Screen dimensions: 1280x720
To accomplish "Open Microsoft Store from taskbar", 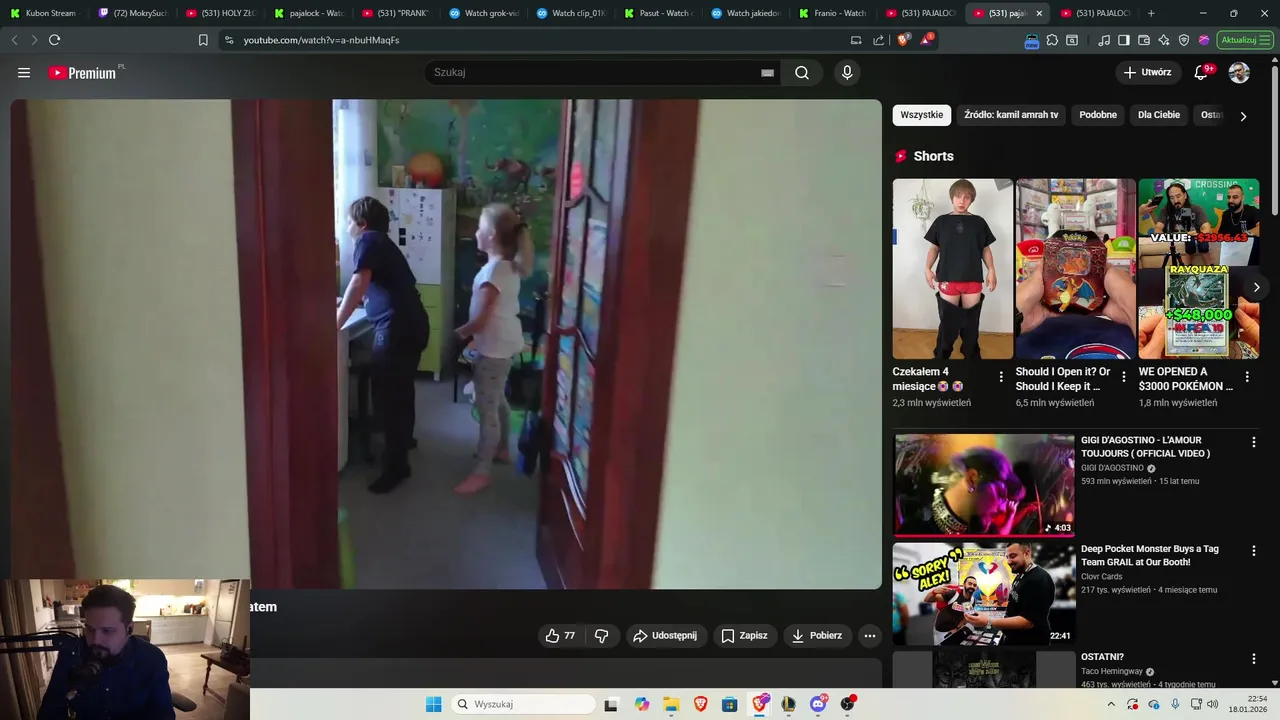I will click(x=729, y=704).
